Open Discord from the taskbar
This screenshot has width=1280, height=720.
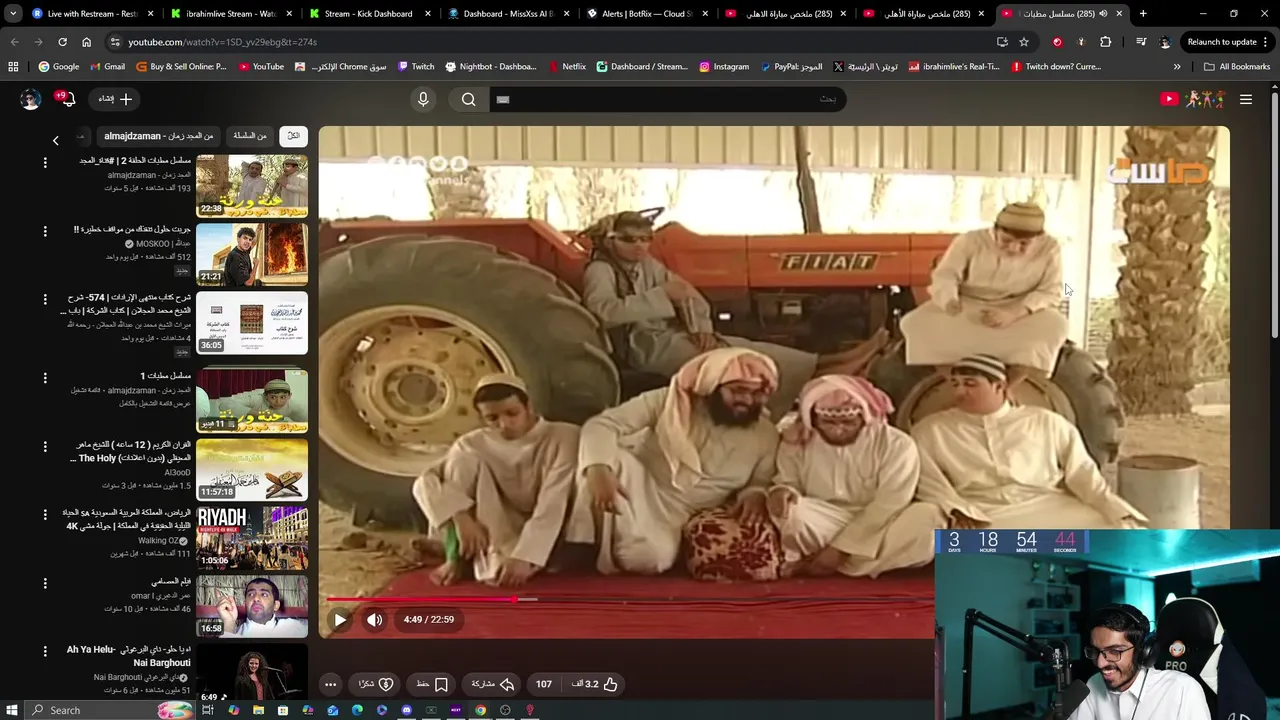(x=406, y=710)
